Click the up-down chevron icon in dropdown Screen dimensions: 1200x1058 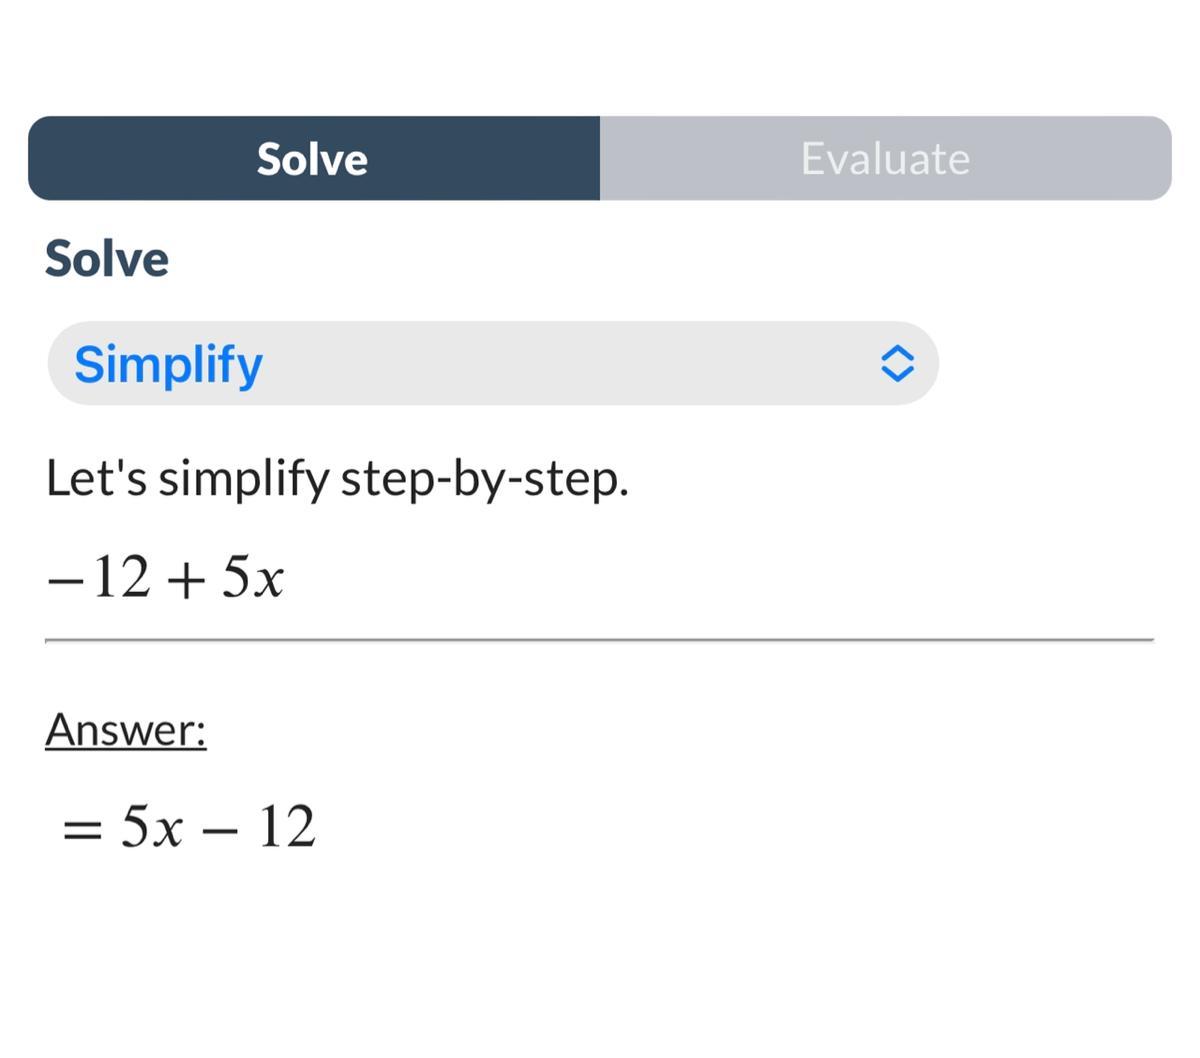tap(897, 363)
